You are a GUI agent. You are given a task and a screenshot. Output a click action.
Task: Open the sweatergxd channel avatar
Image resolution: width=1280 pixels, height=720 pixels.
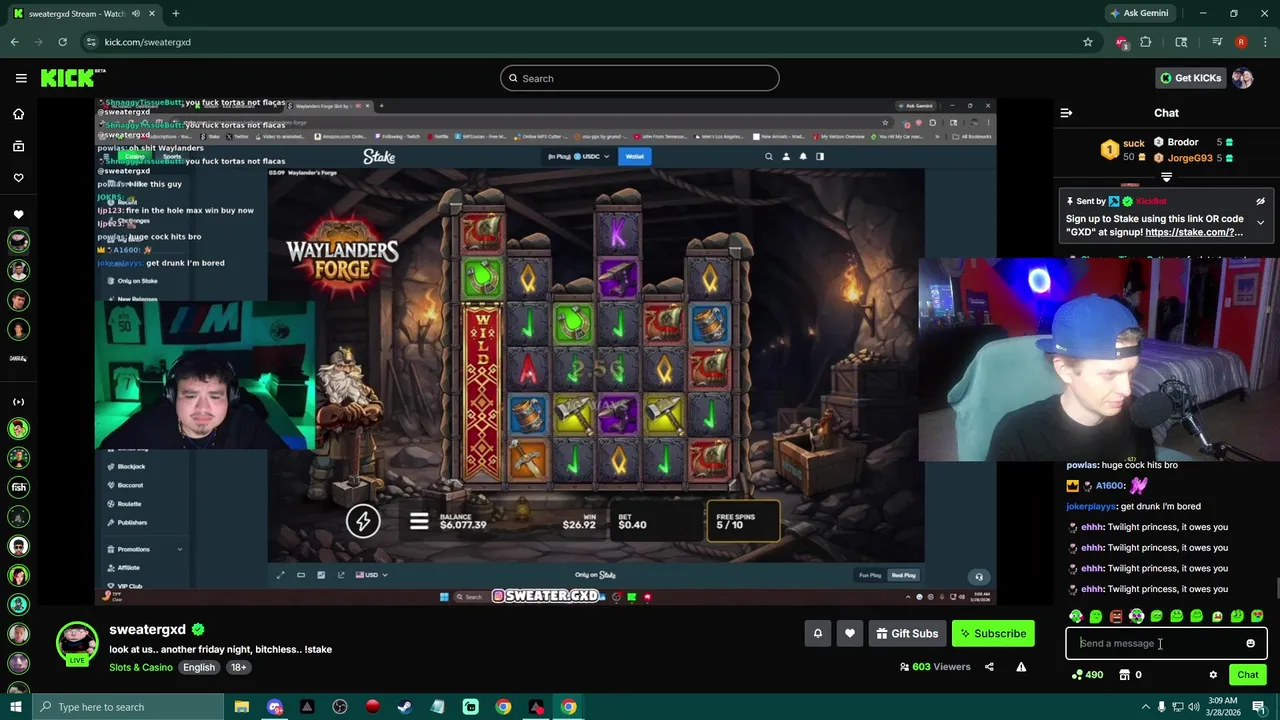click(x=77, y=644)
